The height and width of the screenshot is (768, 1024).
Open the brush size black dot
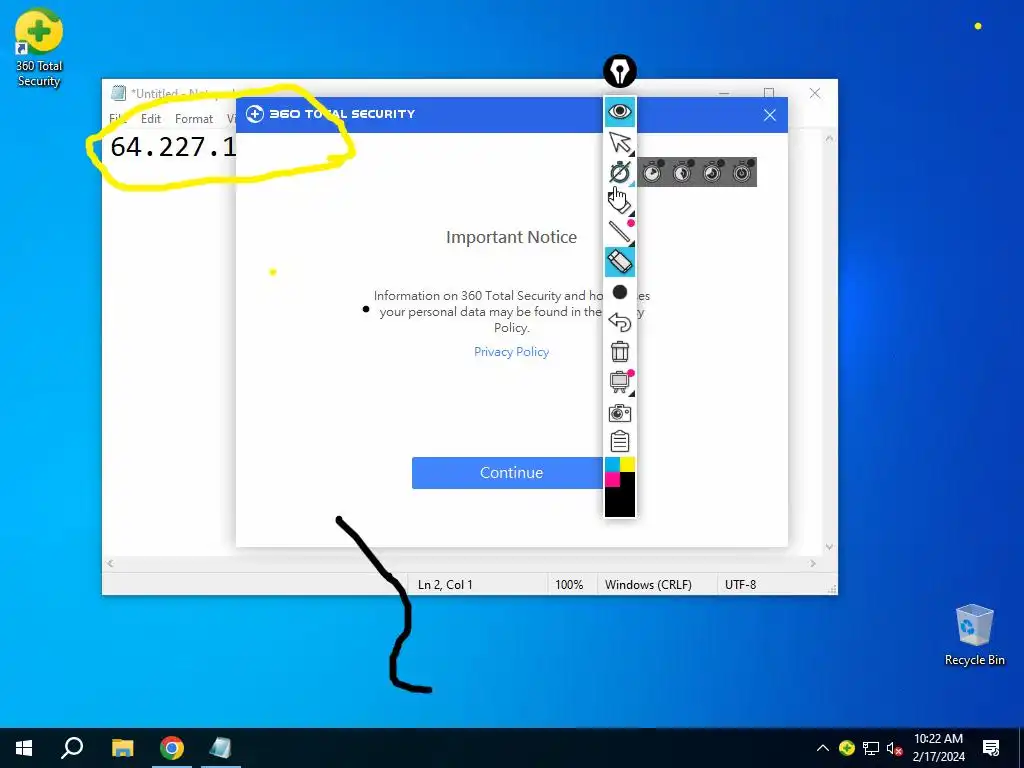(620, 292)
